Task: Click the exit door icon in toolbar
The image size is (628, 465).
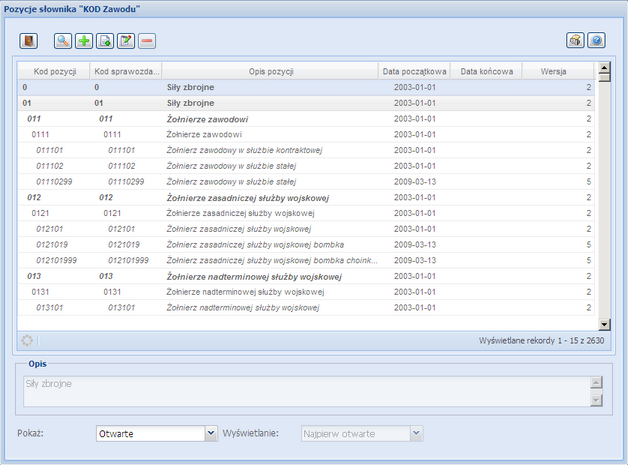Action: 29,41
